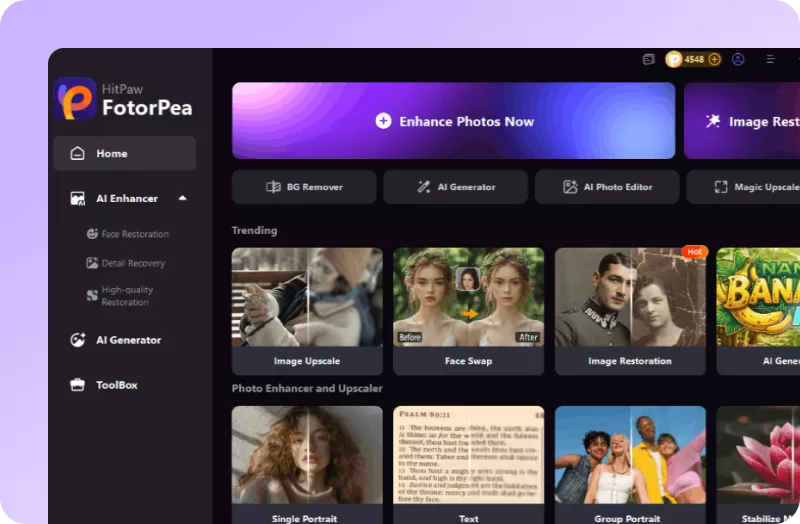Open the AI Photo Editor button
This screenshot has height=524, width=800.
tap(607, 187)
